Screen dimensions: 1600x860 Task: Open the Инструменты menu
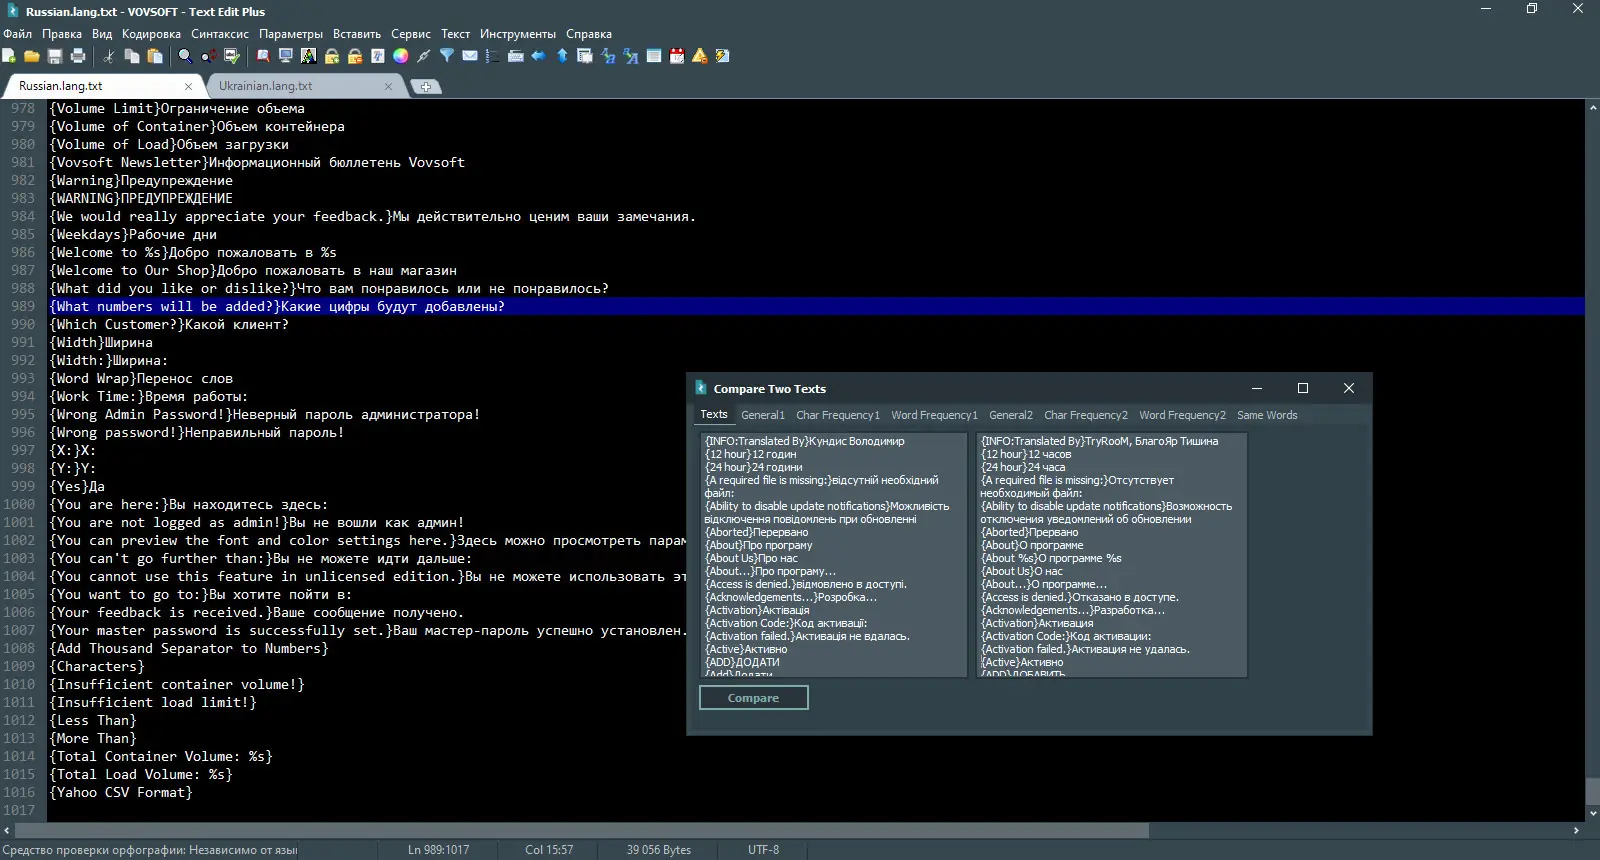click(x=517, y=34)
